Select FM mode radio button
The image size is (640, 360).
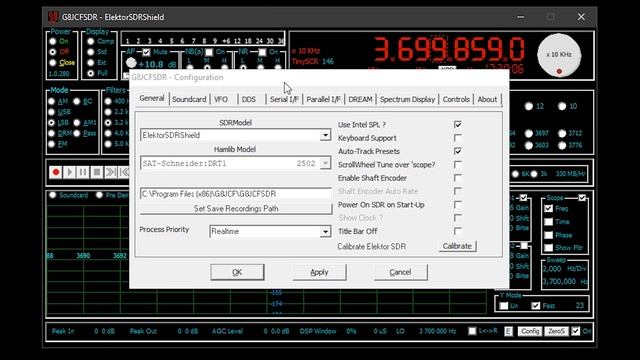51,144
